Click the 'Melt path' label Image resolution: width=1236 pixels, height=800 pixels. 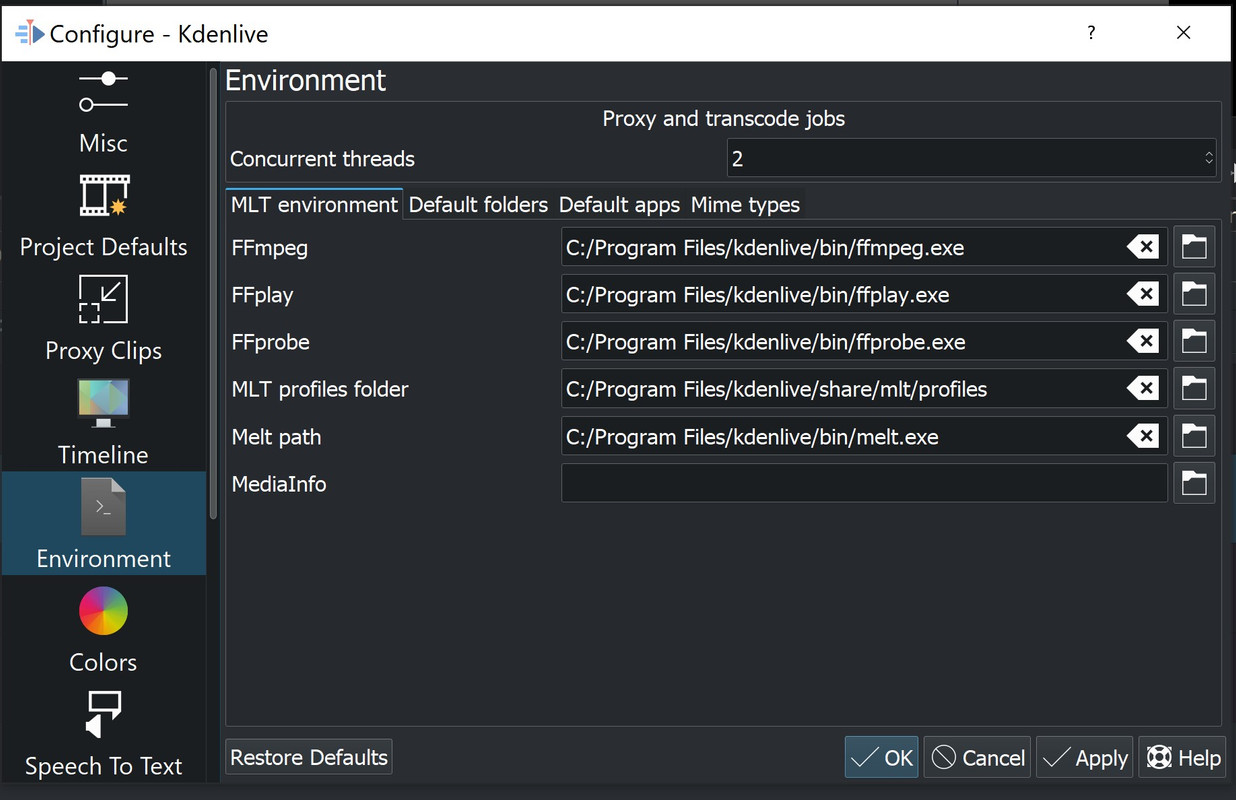(276, 437)
